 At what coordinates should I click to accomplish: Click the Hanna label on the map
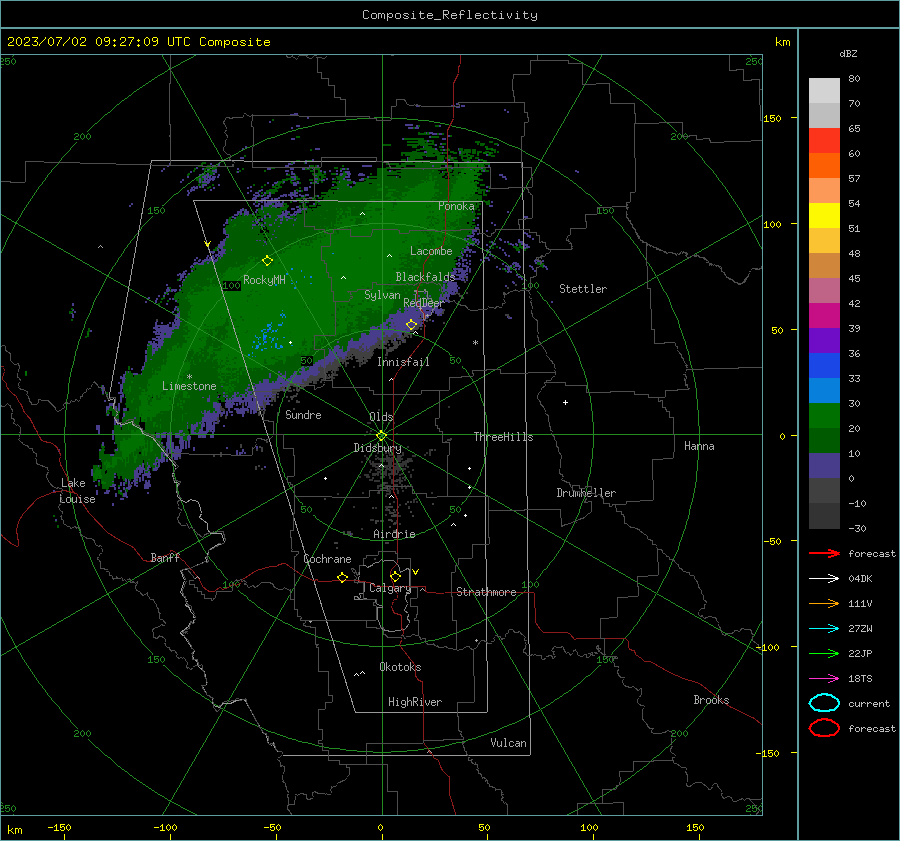click(x=699, y=446)
